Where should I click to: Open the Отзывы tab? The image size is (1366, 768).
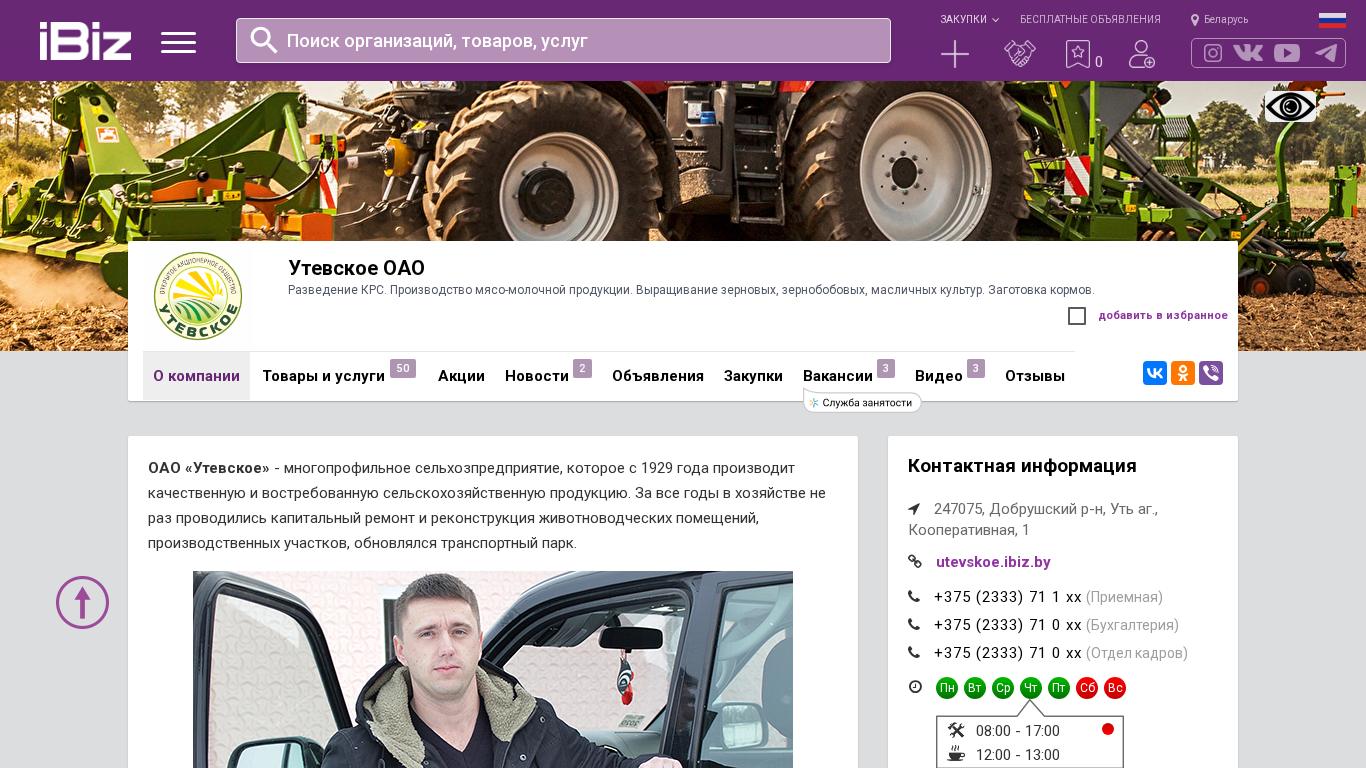pos(1035,376)
